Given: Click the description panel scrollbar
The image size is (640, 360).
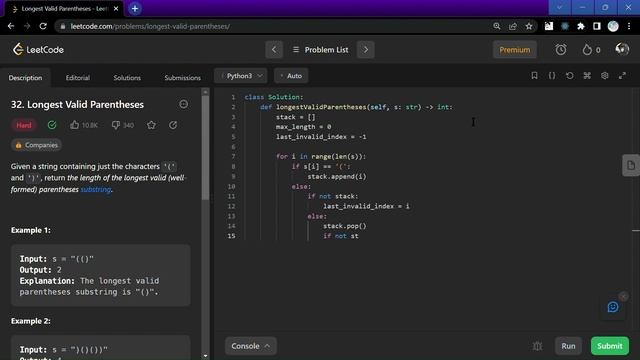Looking at the screenshot, I should click(205, 148).
